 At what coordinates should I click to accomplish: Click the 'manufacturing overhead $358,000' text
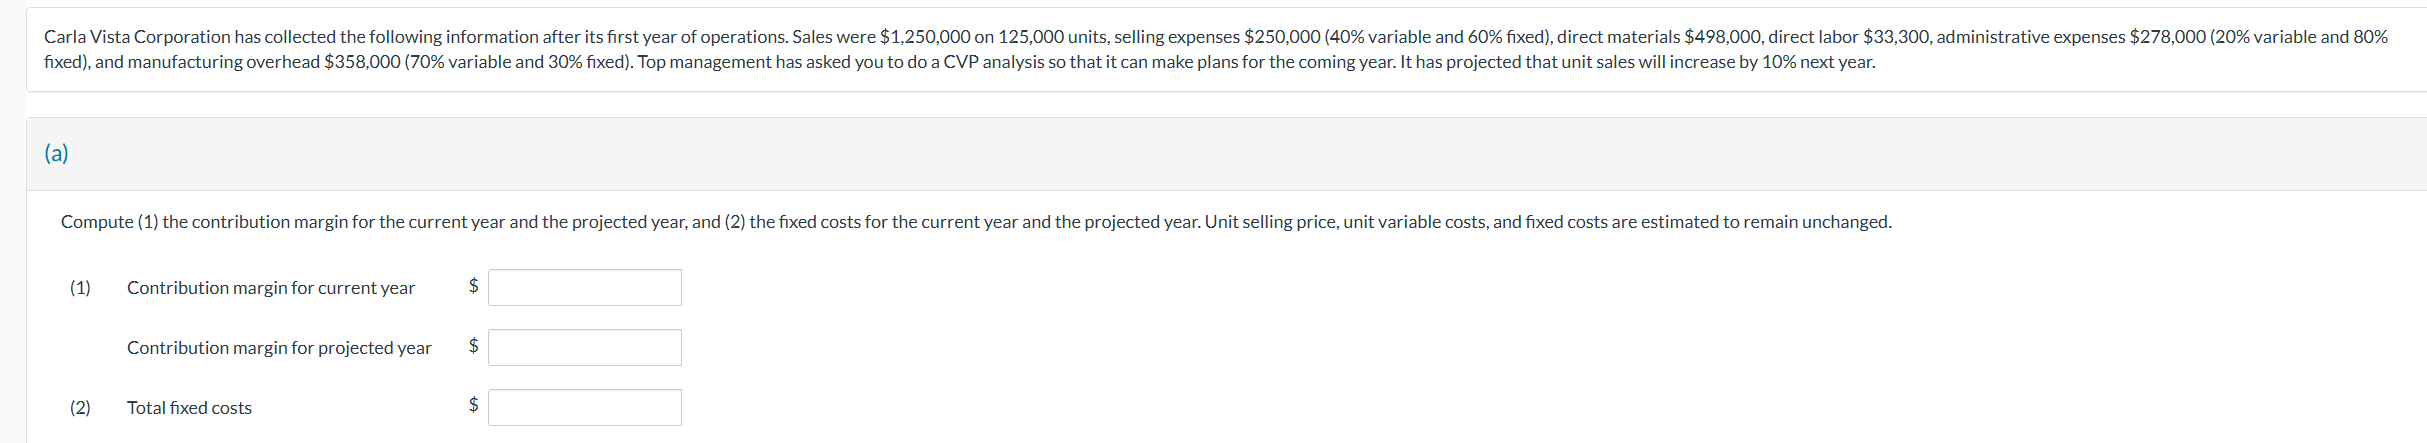(x=264, y=62)
